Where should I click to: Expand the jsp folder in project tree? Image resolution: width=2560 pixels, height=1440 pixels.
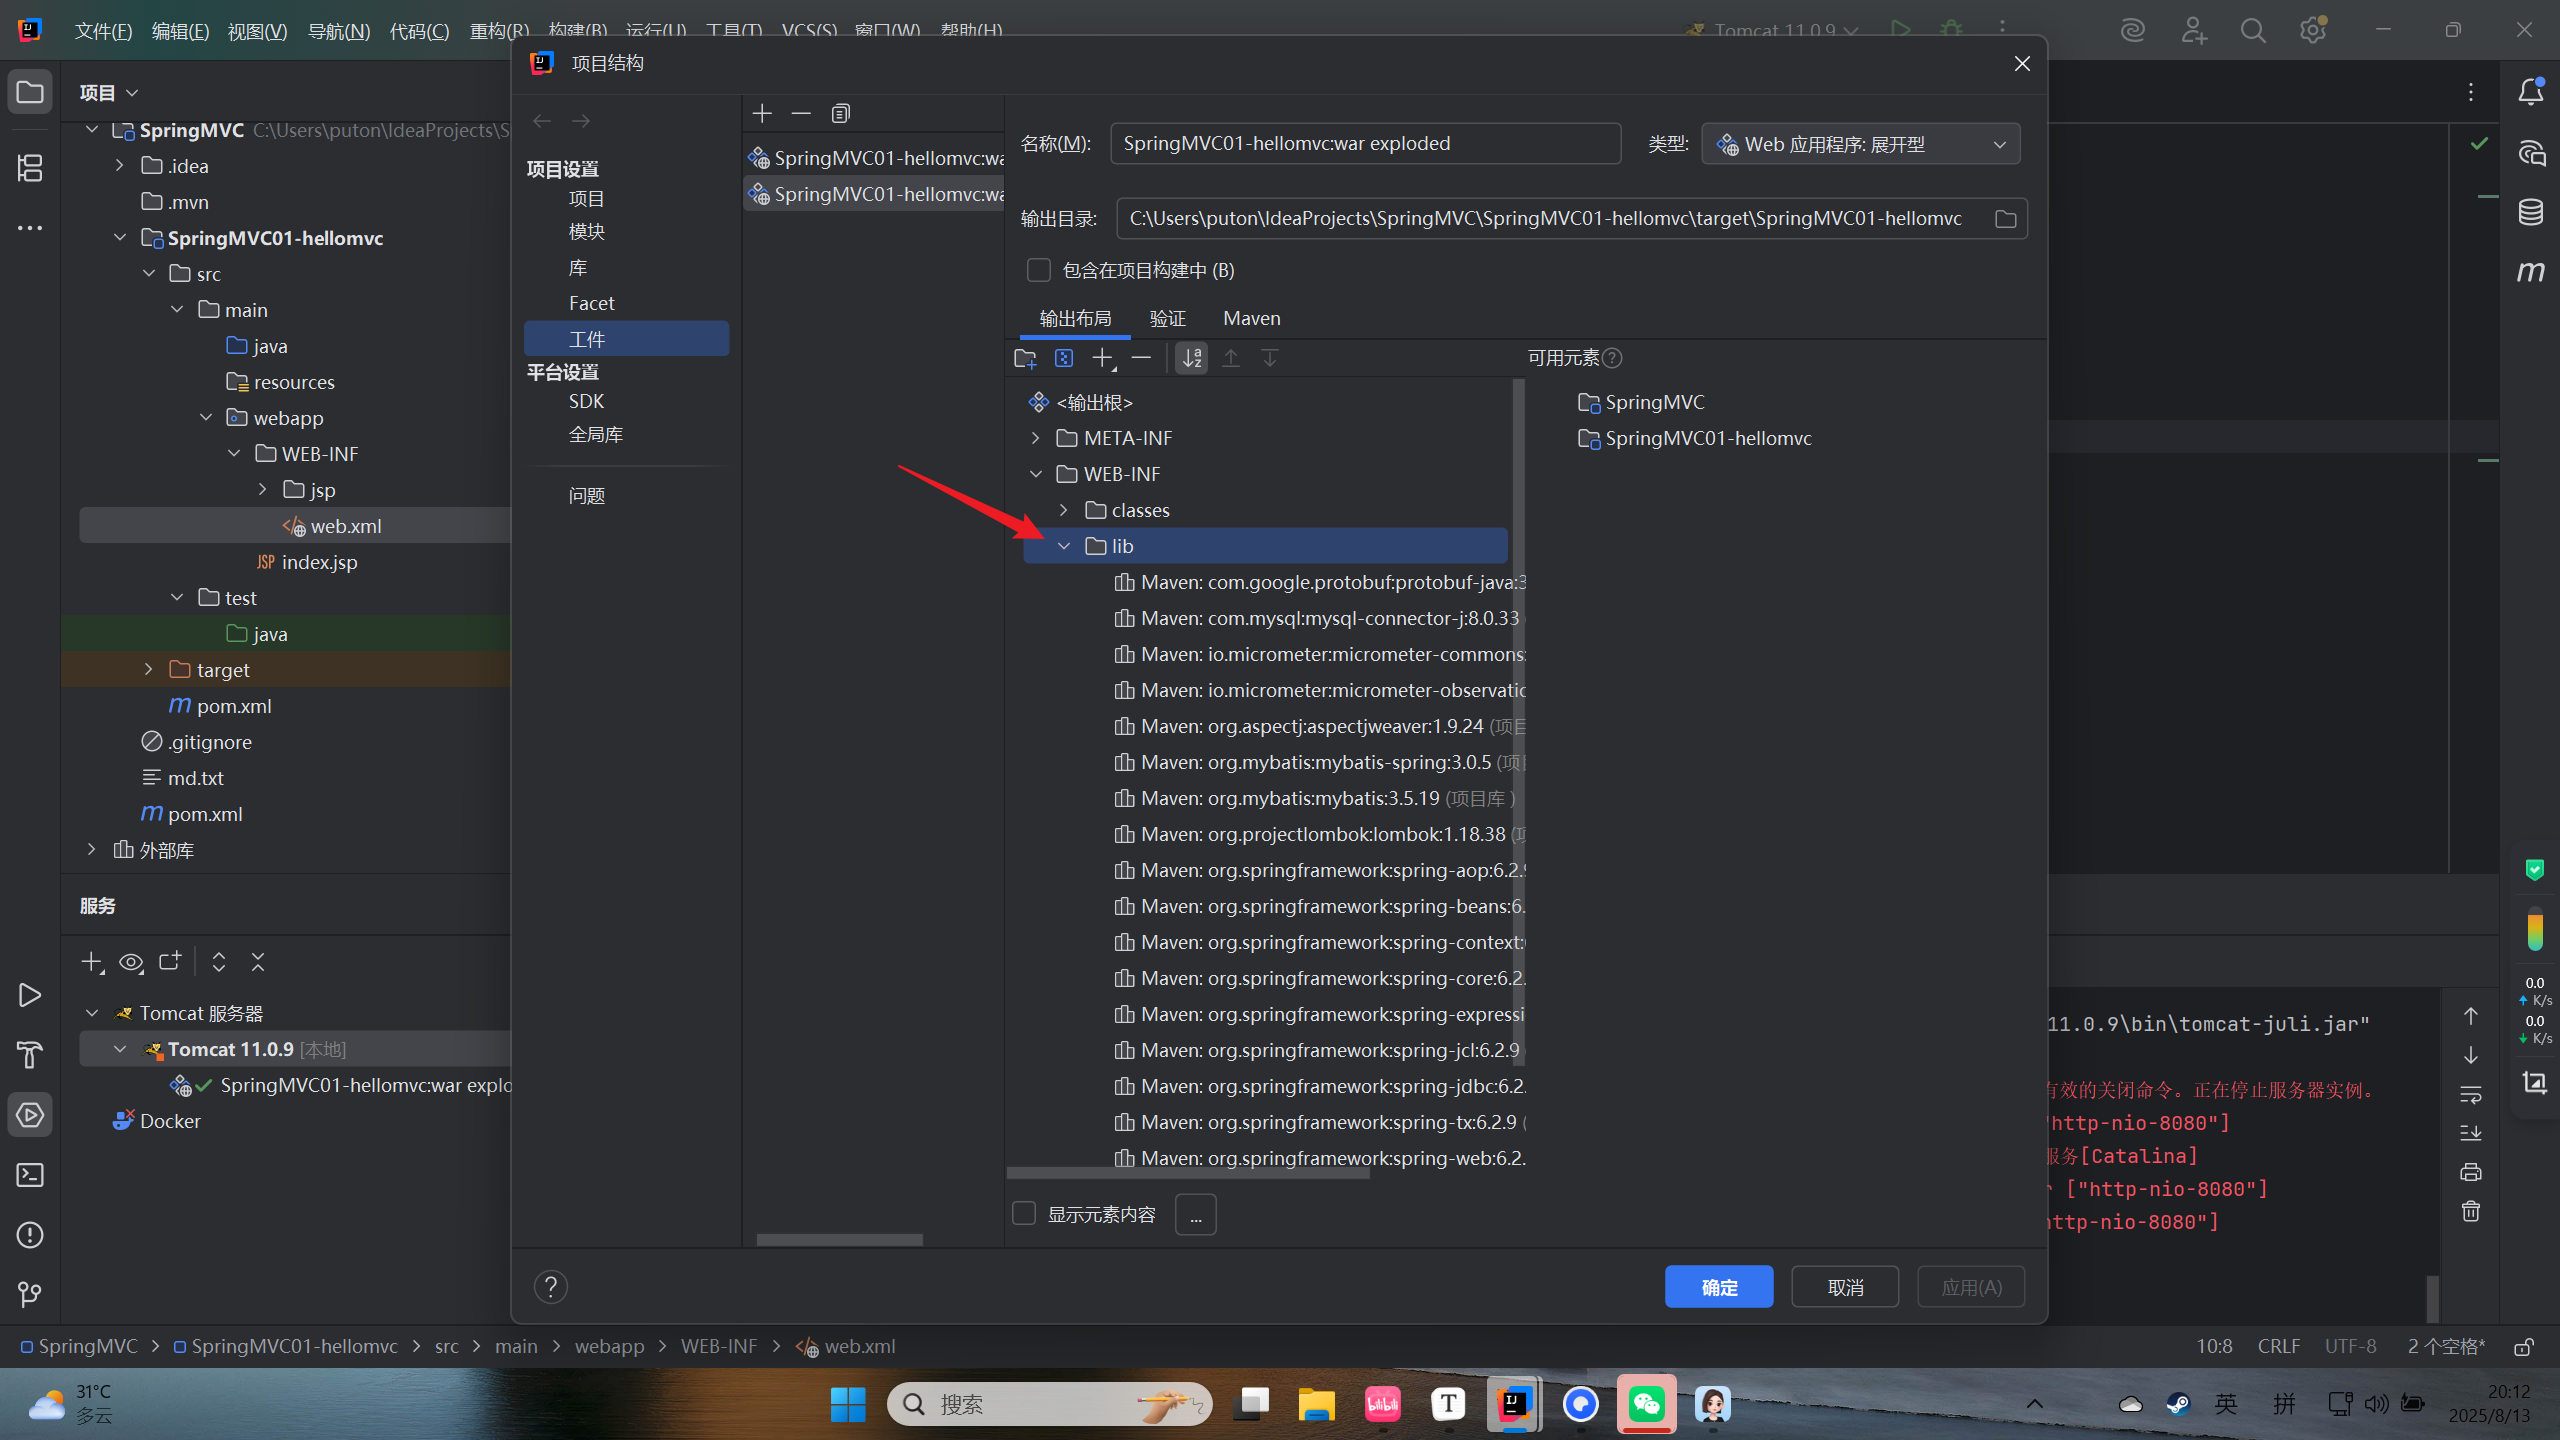coord(262,489)
